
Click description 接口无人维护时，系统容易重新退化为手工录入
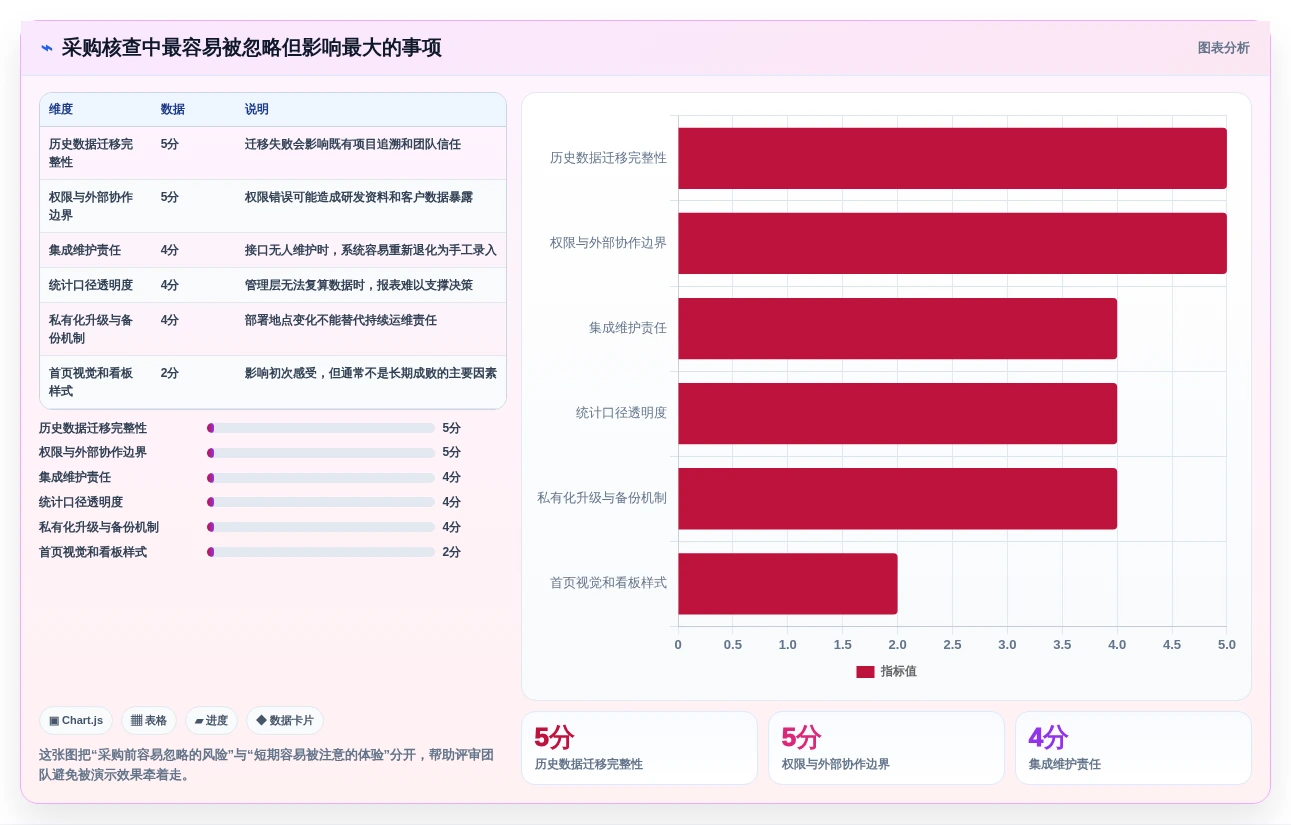pos(371,250)
